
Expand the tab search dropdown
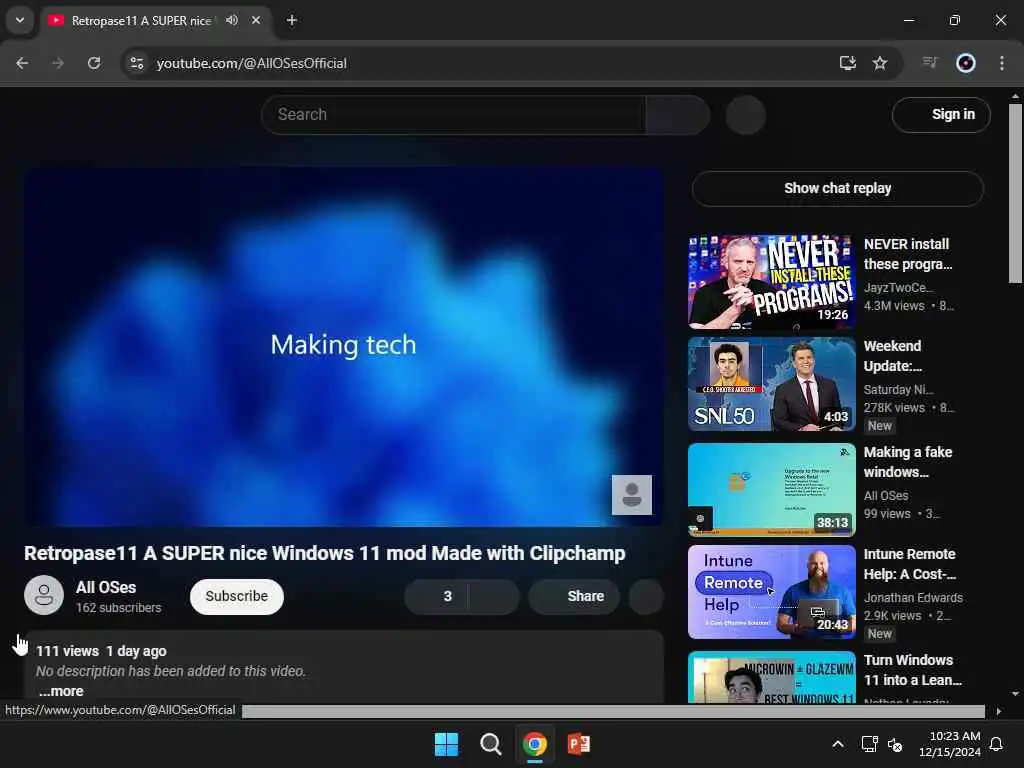point(20,20)
